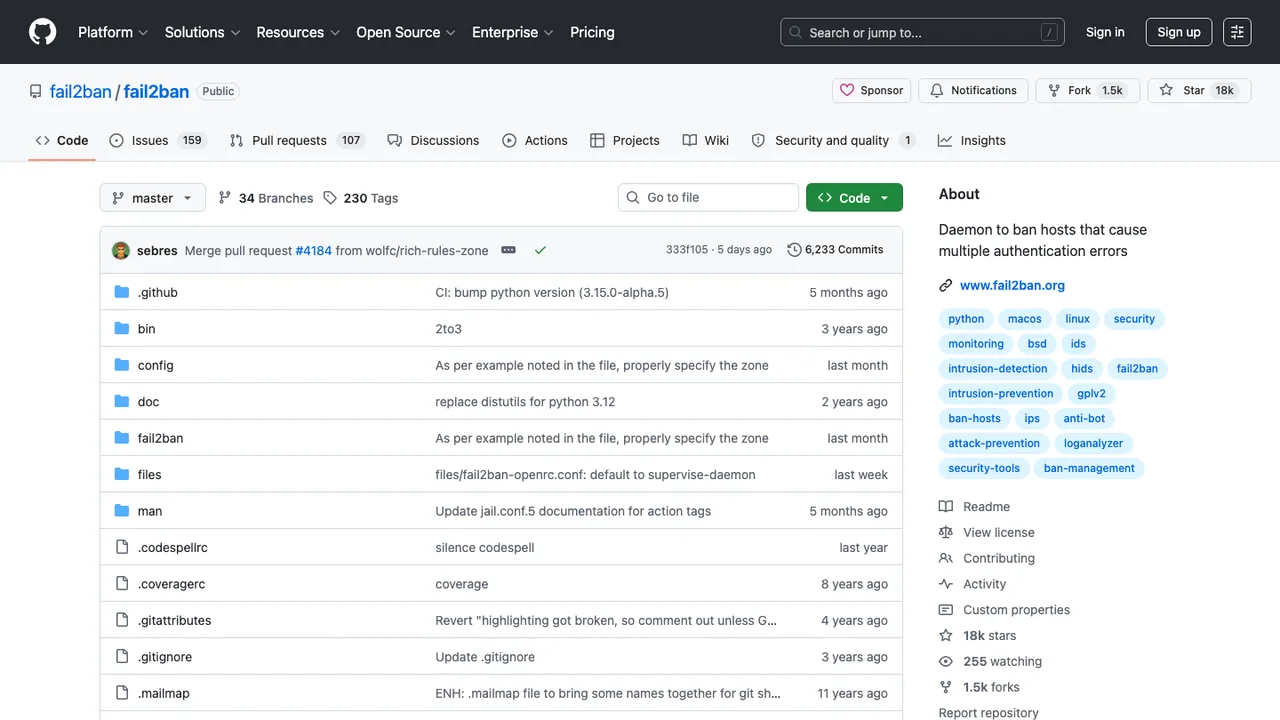
Task: Select the python topic tag
Action: [x=966, y=319]
